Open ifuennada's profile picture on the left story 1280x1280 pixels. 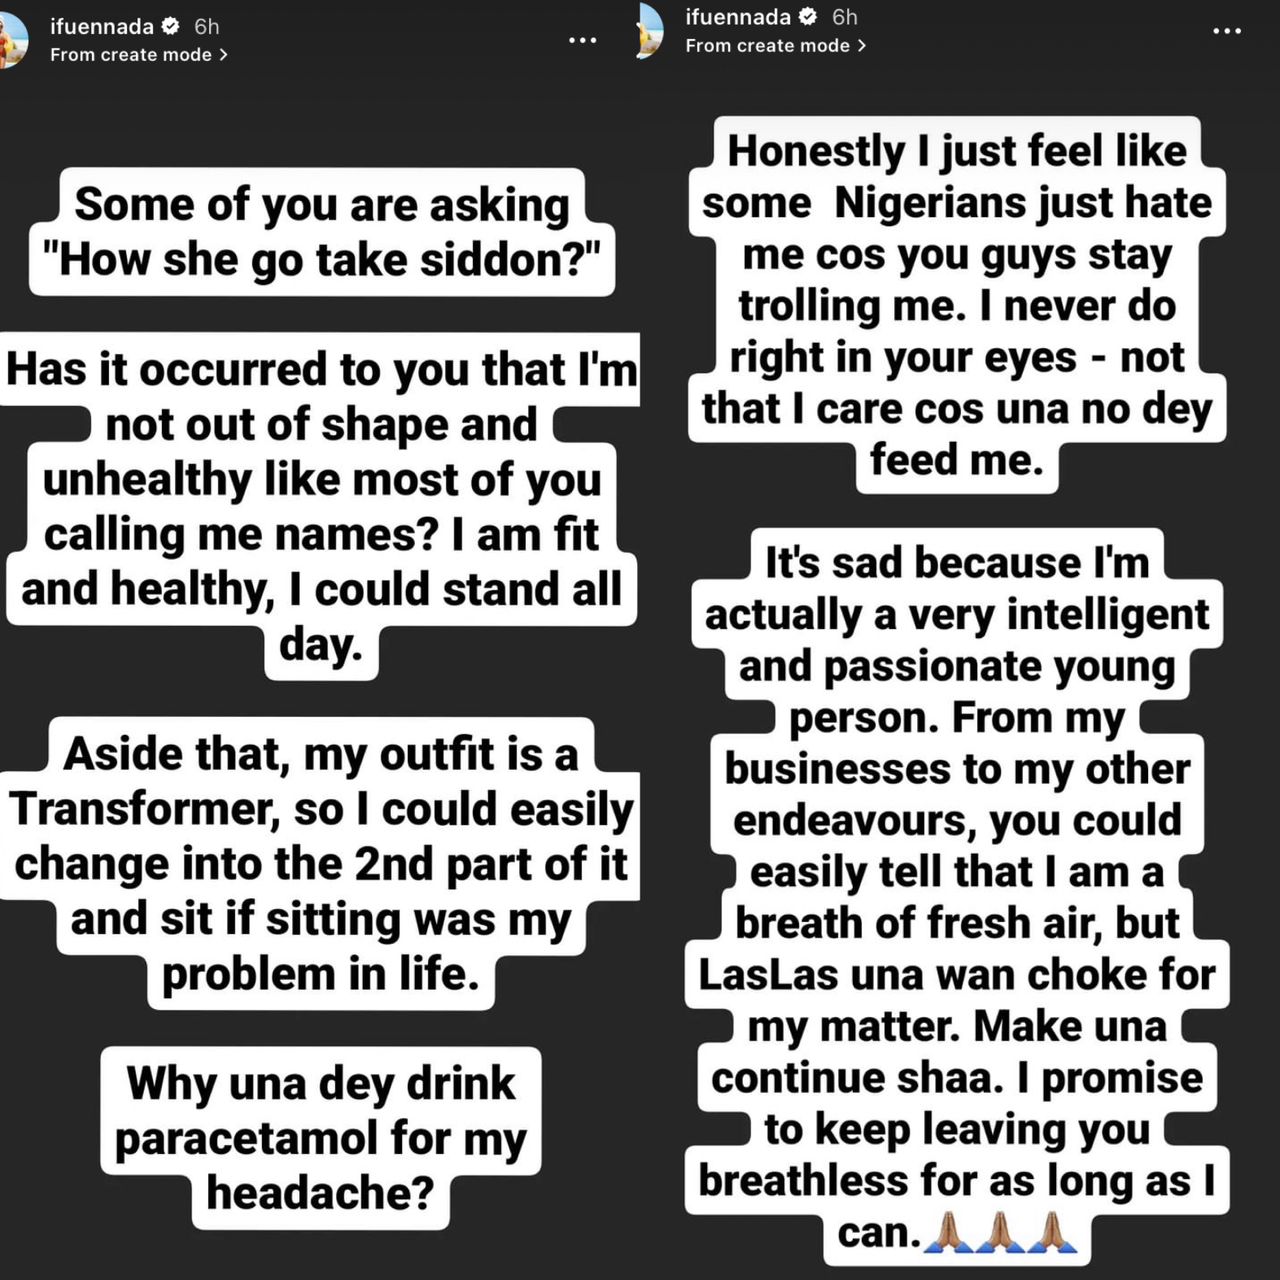12,40
